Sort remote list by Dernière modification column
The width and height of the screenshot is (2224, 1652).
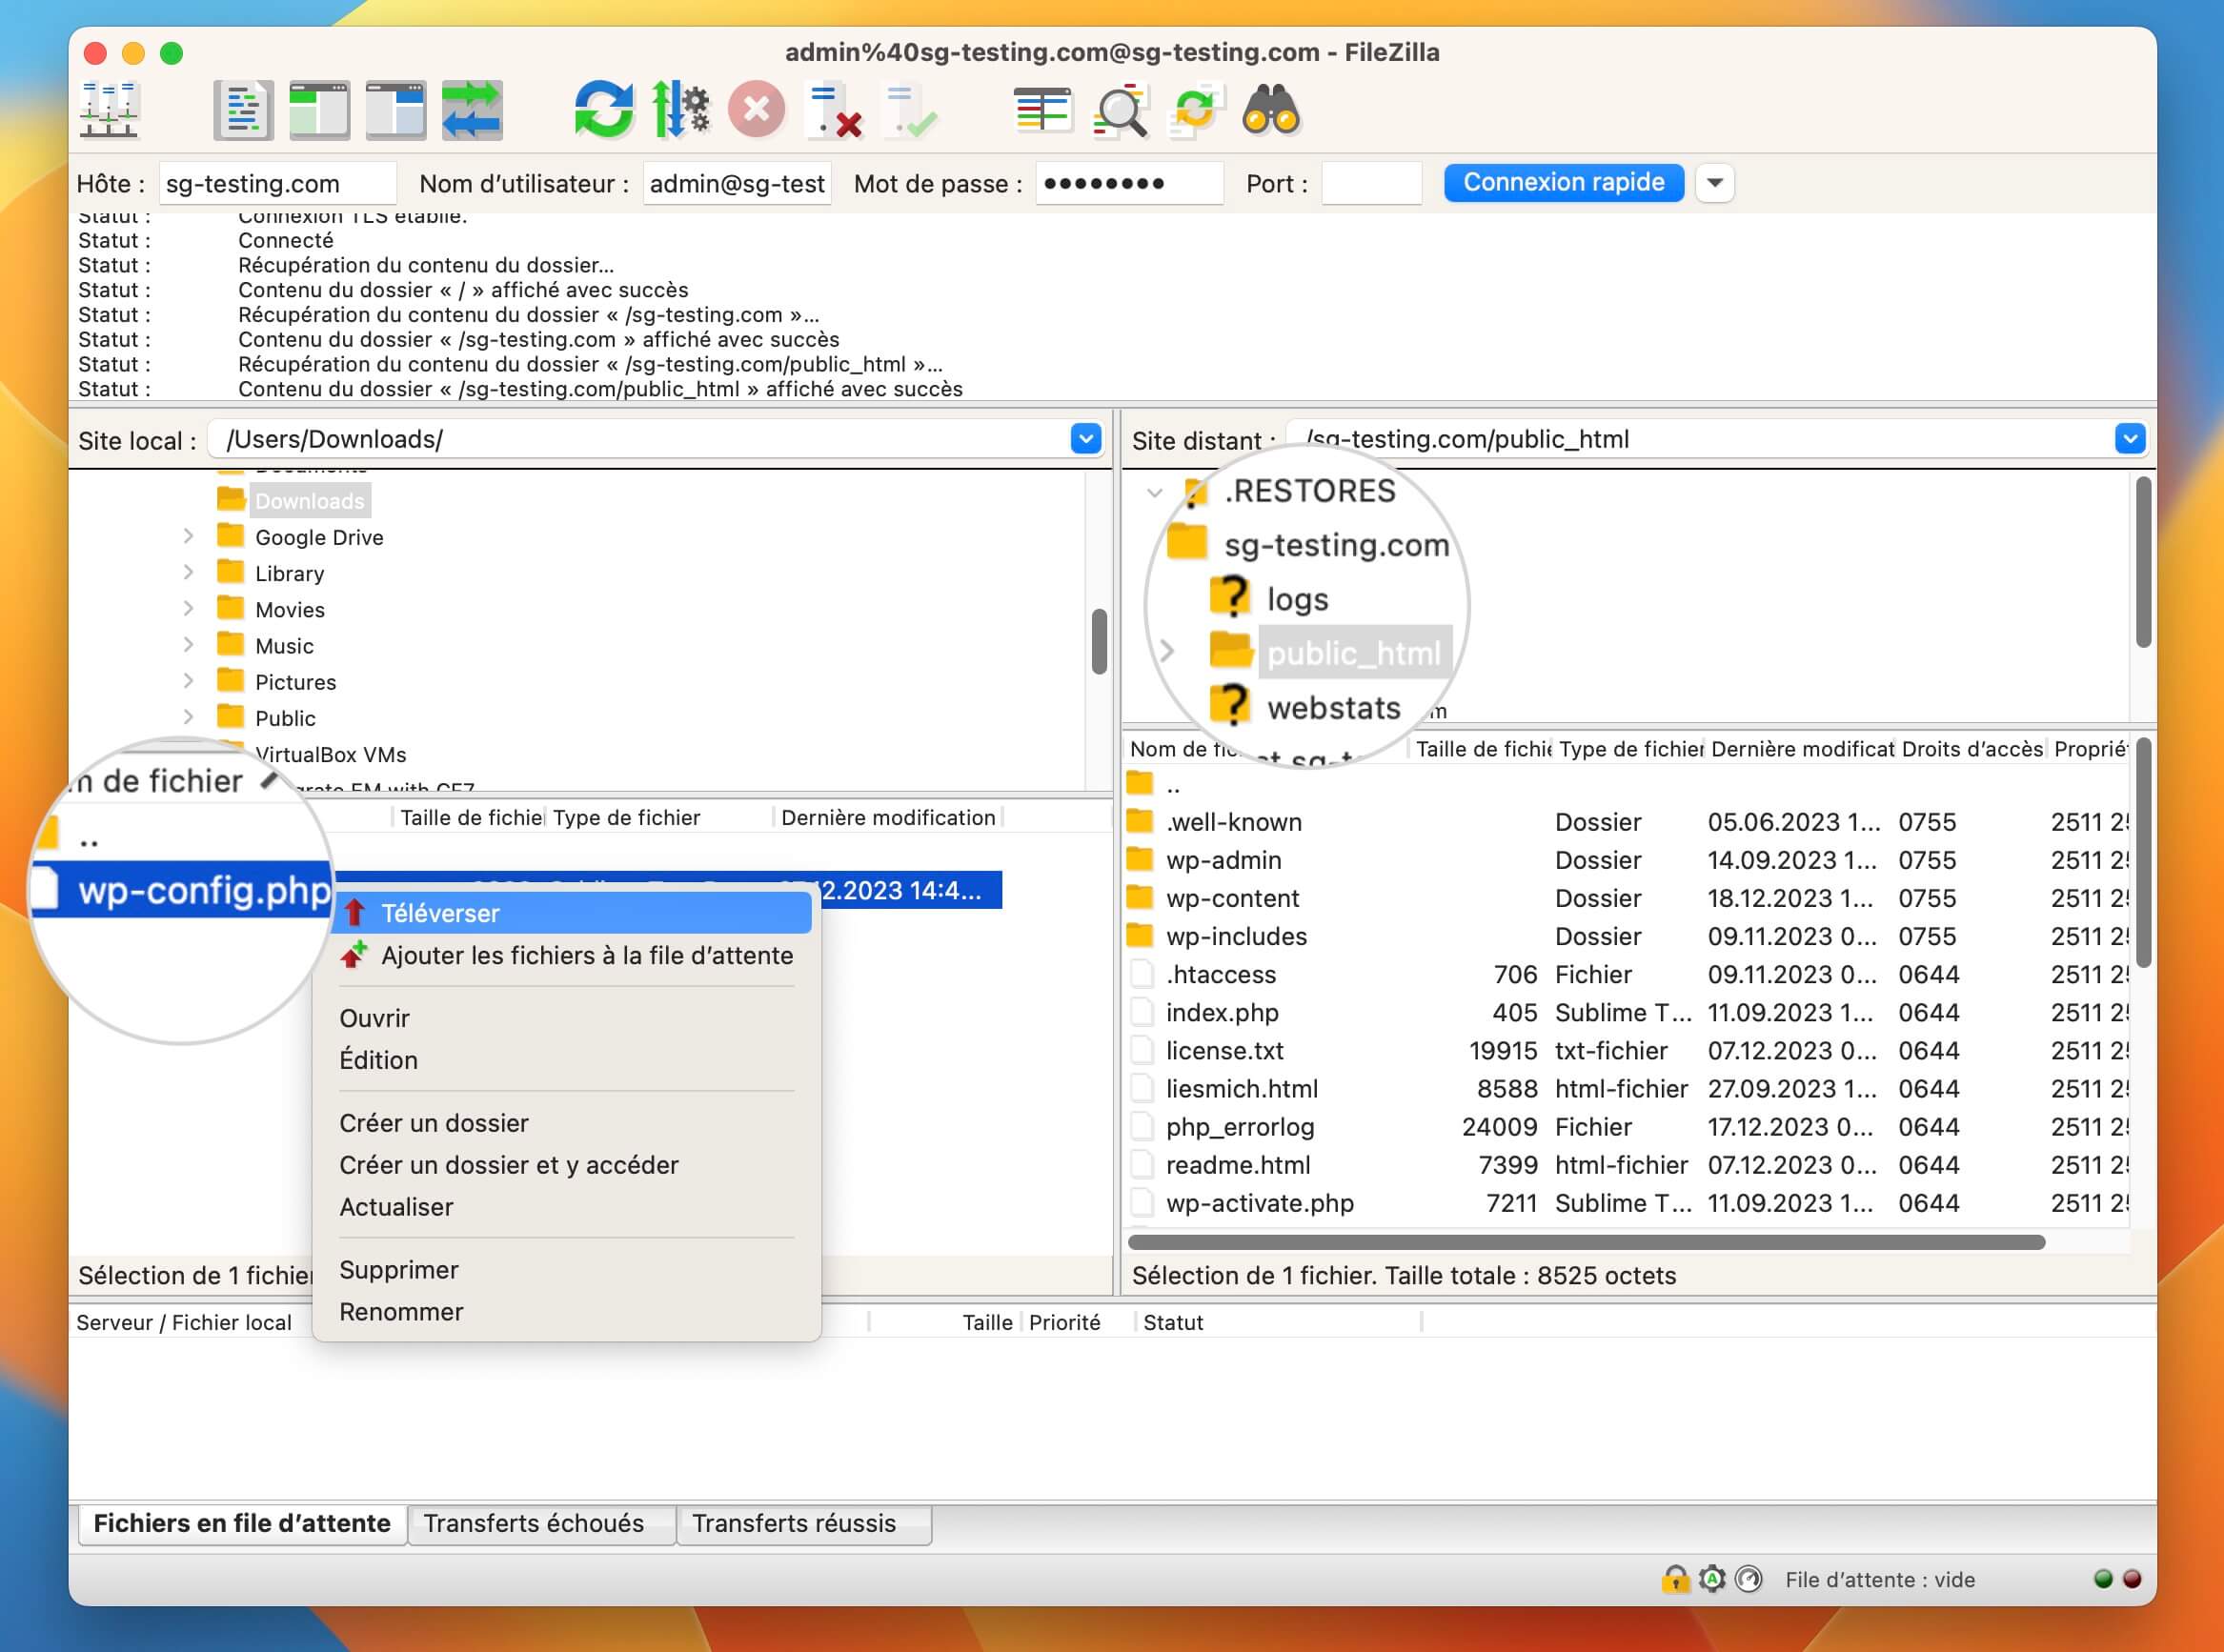1801,749
